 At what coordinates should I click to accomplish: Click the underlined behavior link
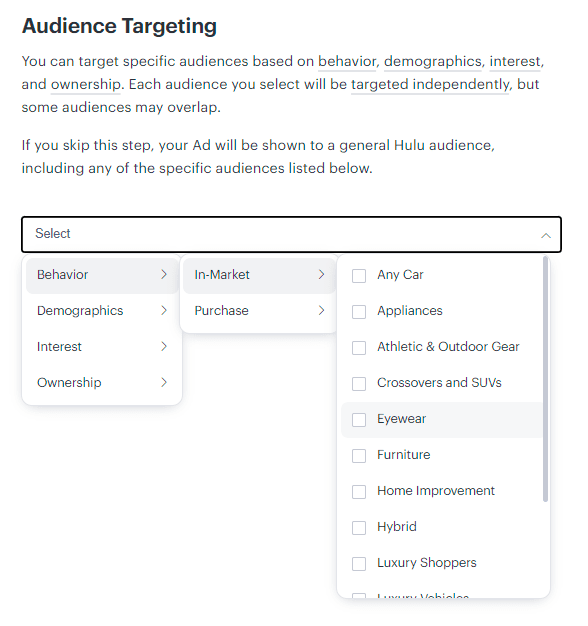click(347, 61)
